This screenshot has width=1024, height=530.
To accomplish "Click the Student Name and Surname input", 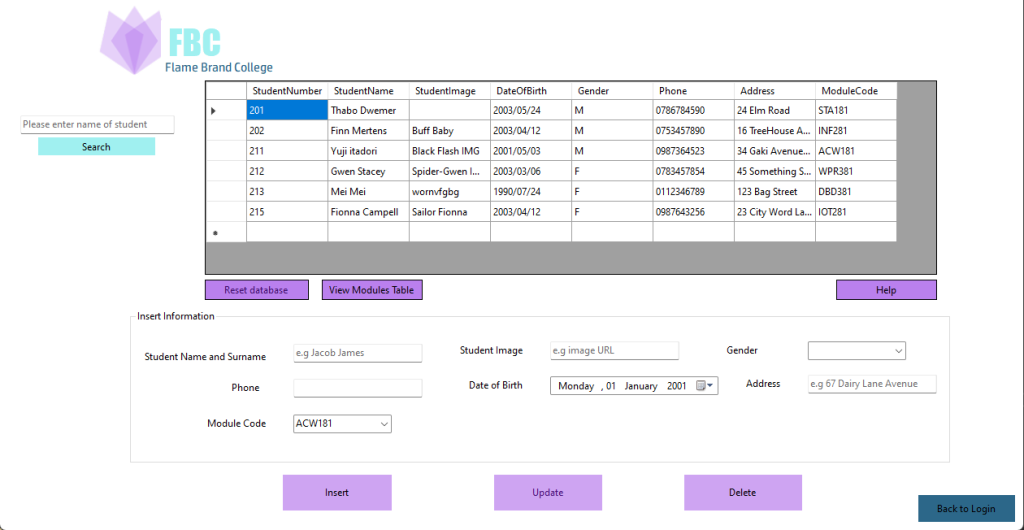I will coord(357,353).
